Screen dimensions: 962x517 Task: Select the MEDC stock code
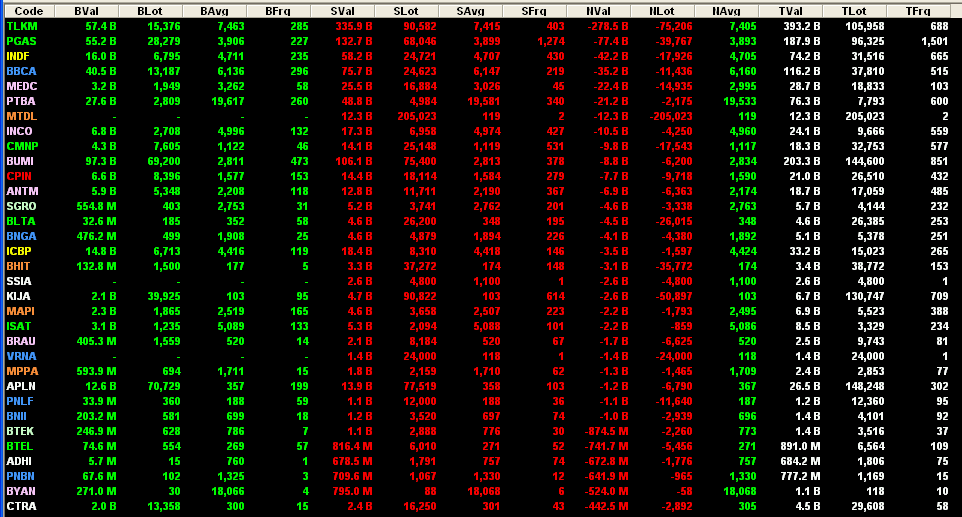(x=21, y=86)
